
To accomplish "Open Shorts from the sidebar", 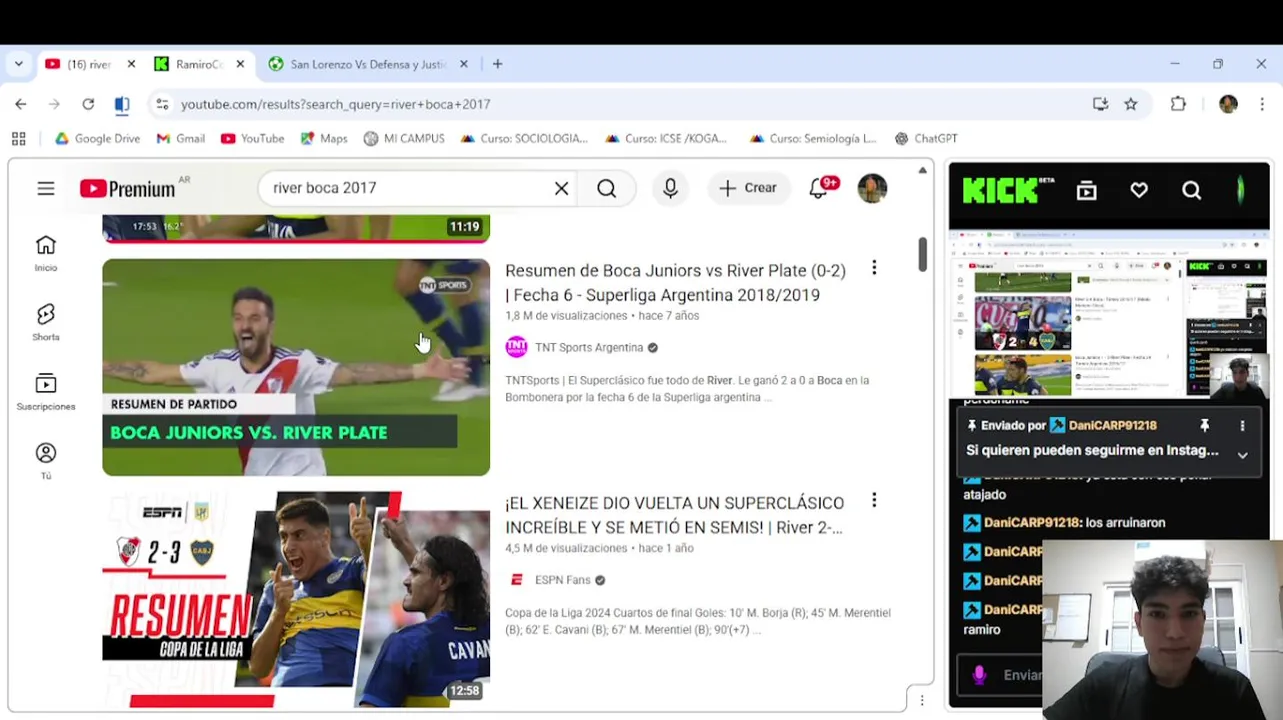I will [x=46, y=322].
